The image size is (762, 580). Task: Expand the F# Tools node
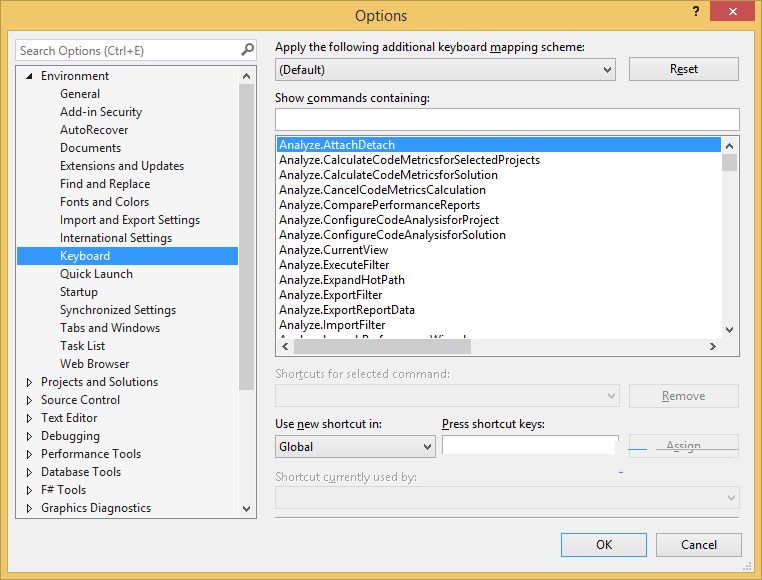[x=29, y=490]
